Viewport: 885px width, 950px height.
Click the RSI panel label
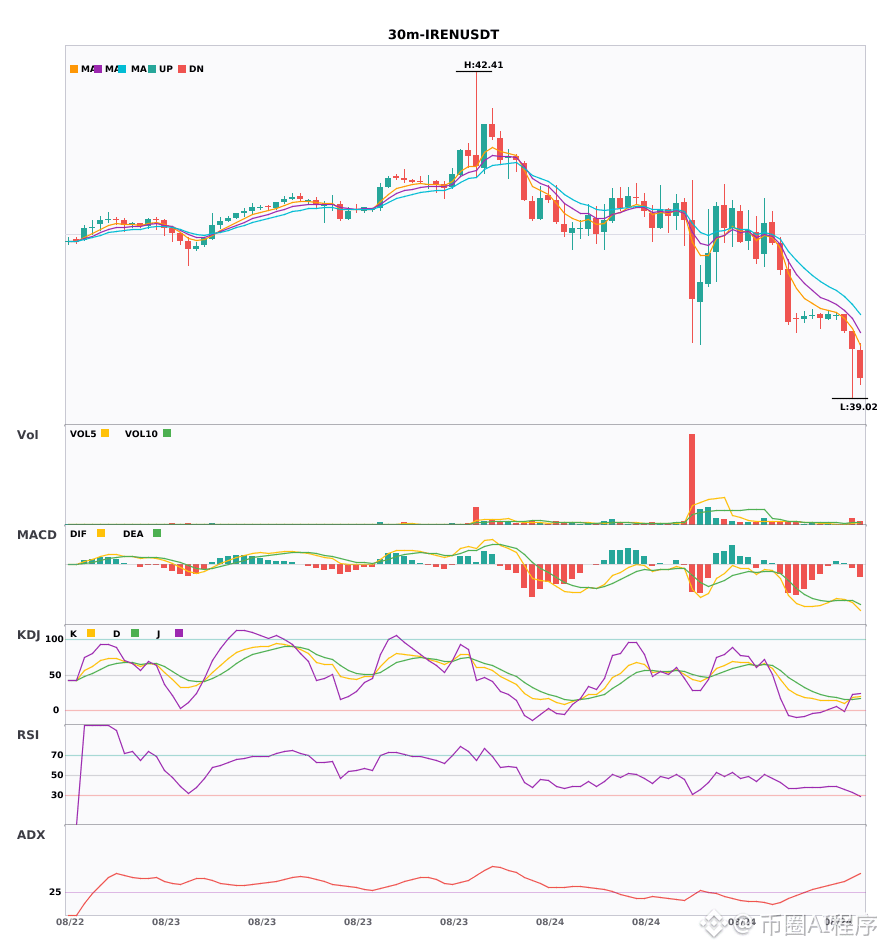(28, 735)
